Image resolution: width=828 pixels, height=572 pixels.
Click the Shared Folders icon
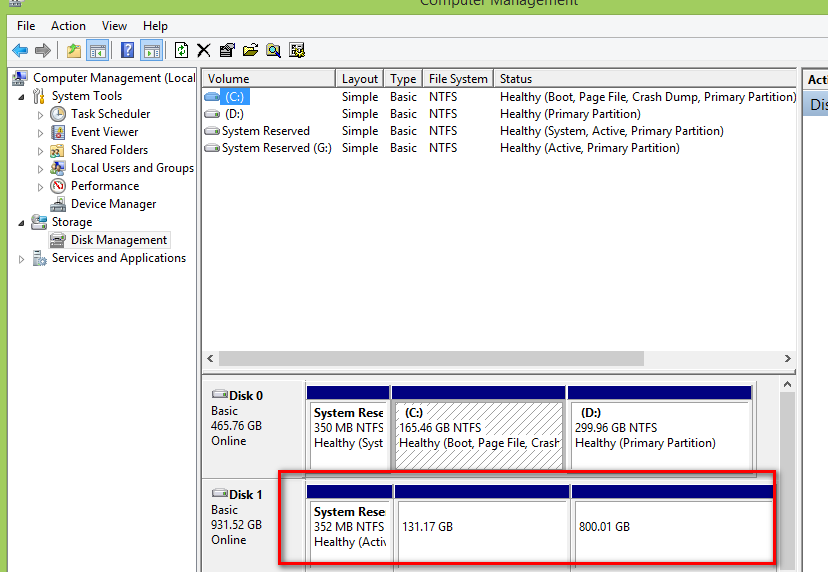point(57,151)
